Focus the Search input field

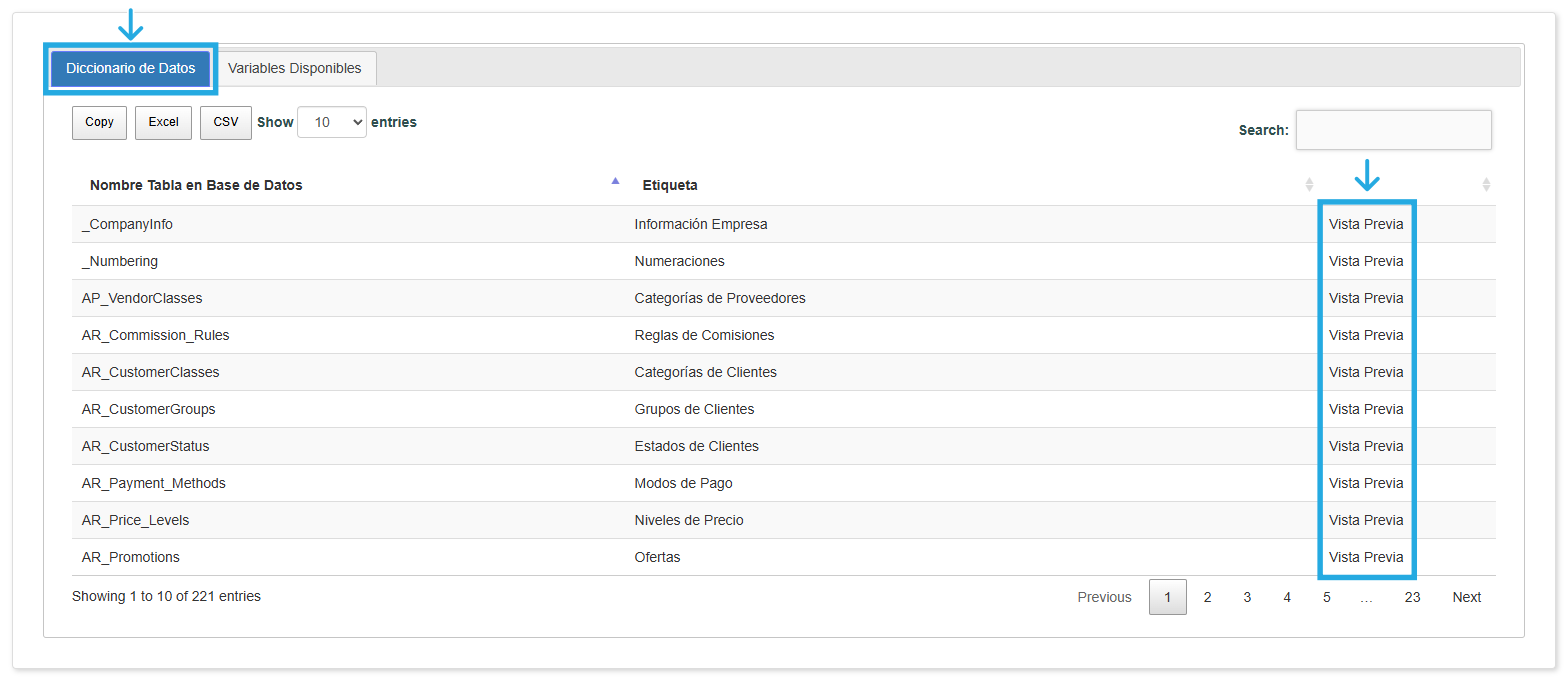(x=1393, y=130)
